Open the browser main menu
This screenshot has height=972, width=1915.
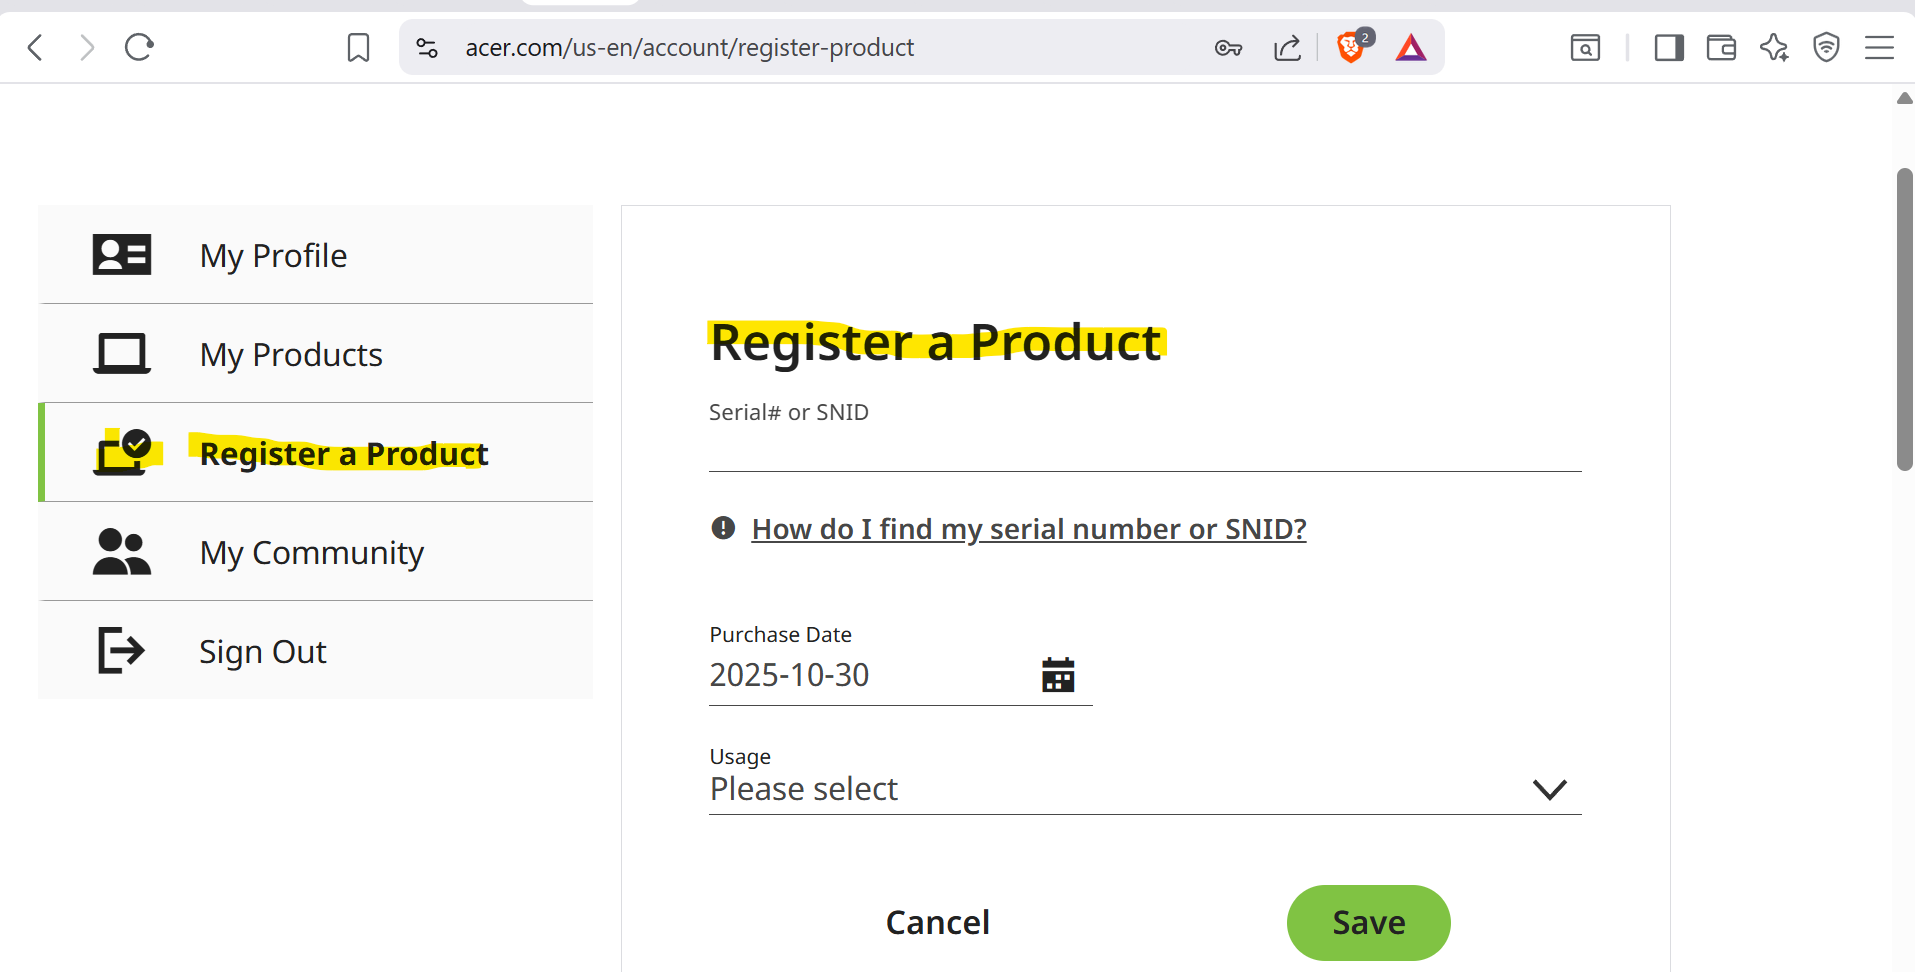[x=1879, y=47]
